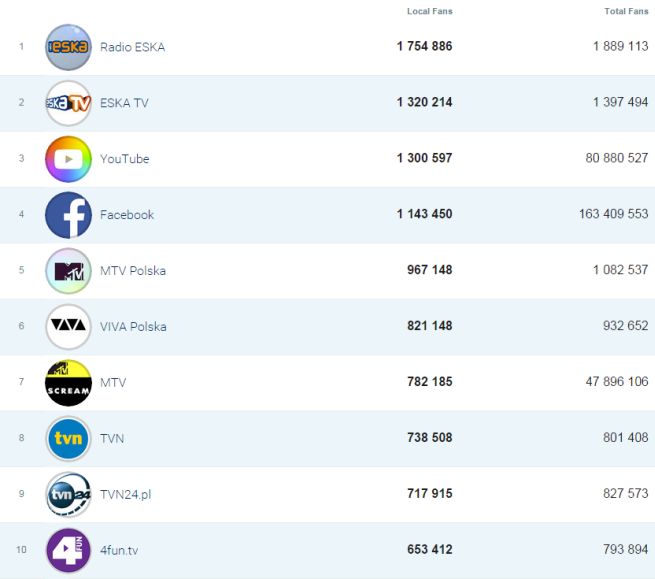655x579 pixels.
Task: Click the Radio ESKA logo icon
Action: pyautogui.click(x=68, y=47)
